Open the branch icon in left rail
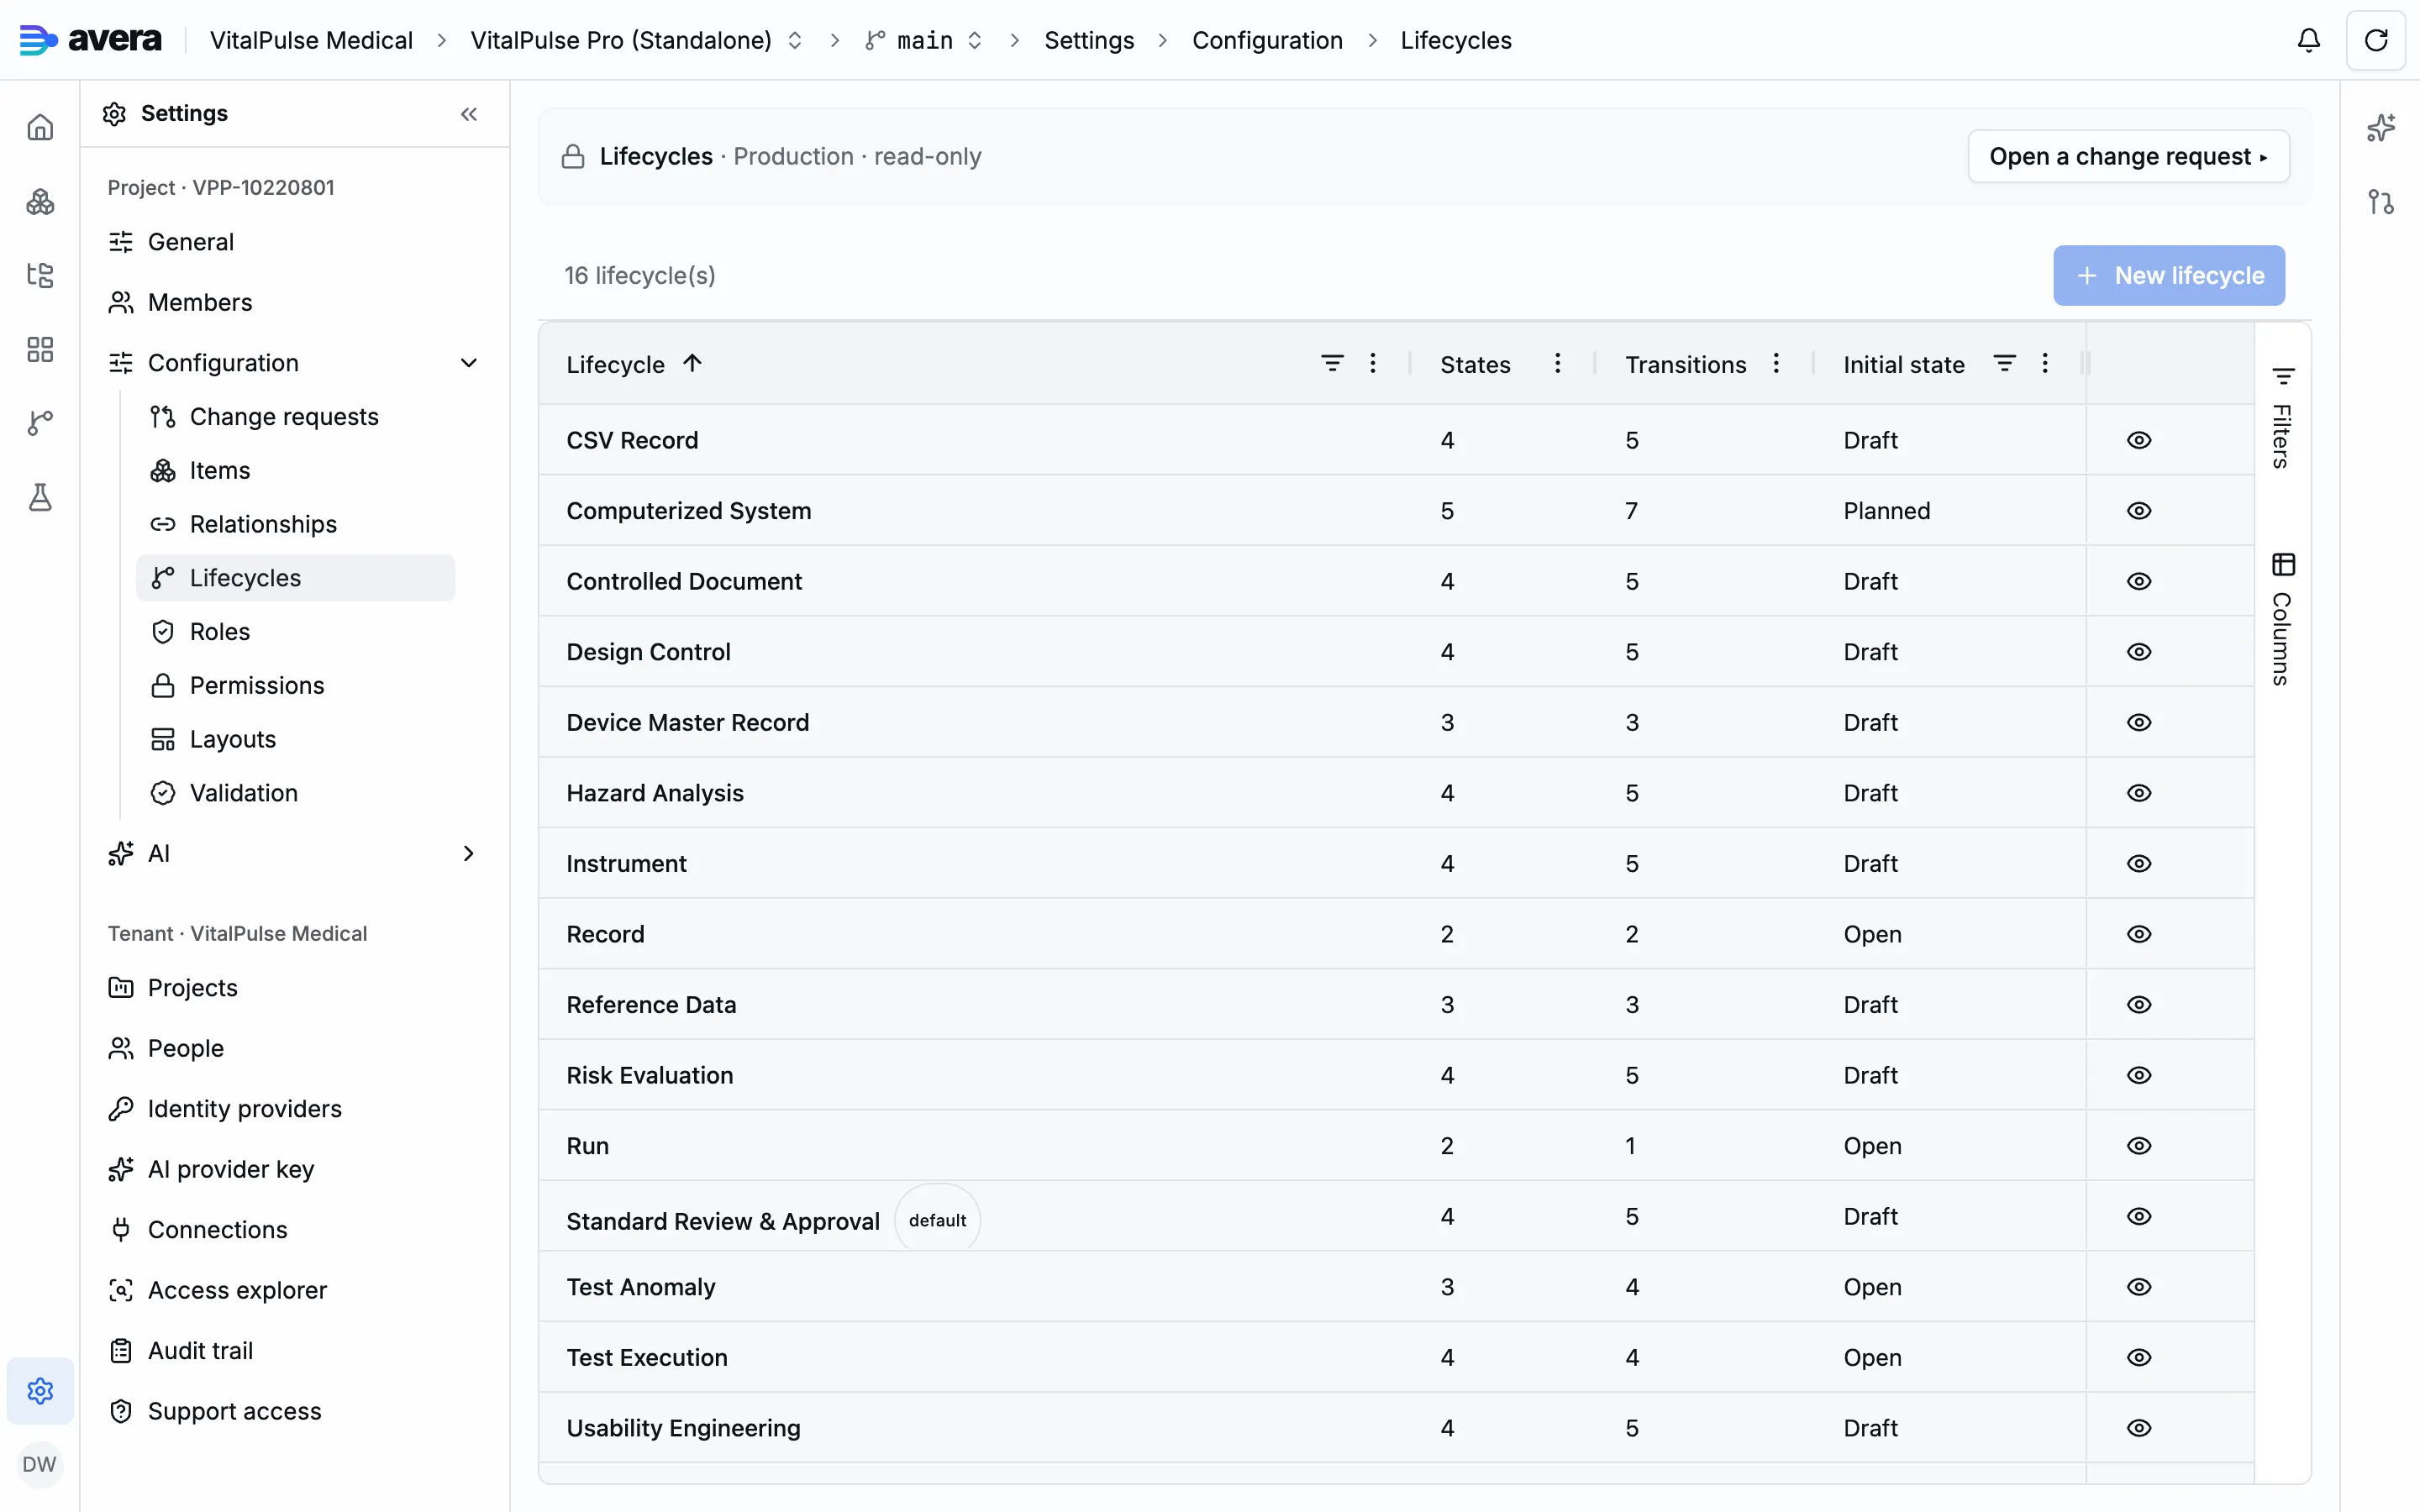The height and width of the screenshot is (1512, 2420). 40,423
